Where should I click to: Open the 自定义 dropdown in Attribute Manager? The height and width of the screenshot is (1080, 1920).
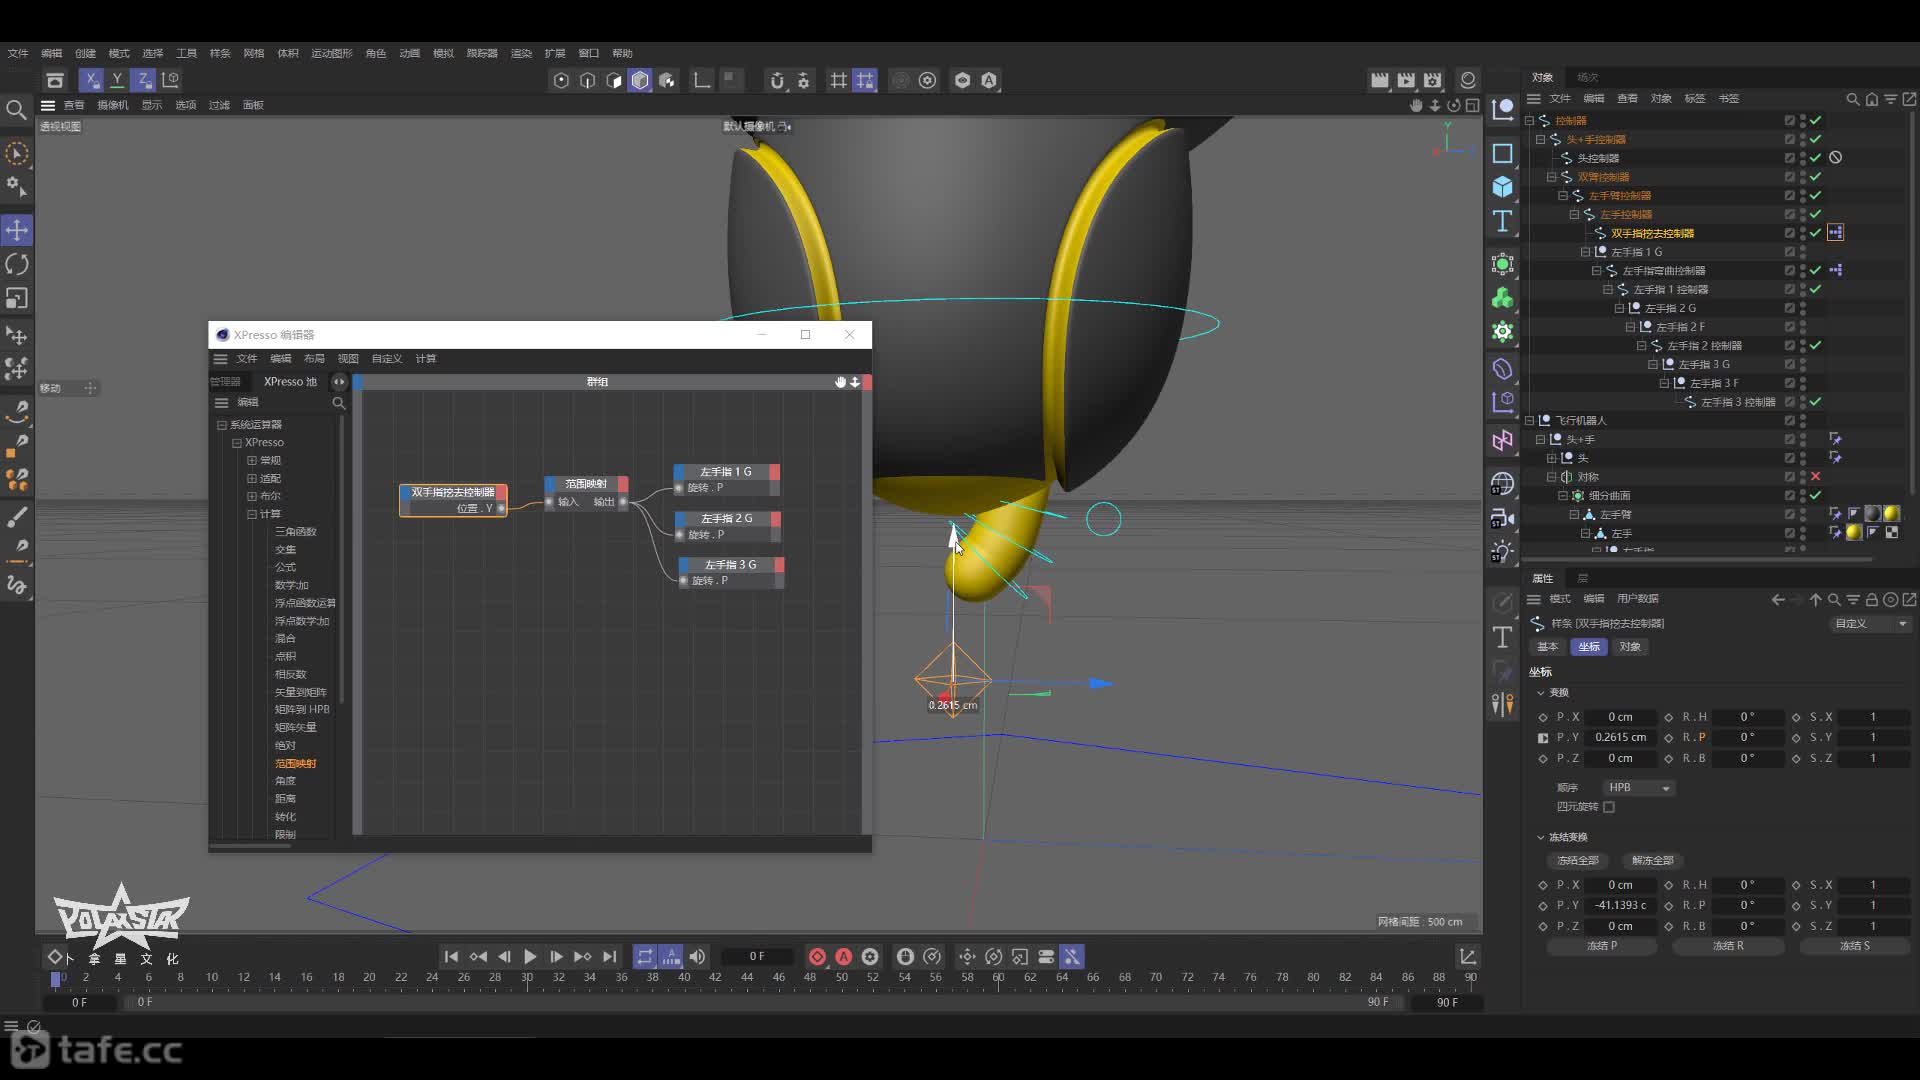[1870, 623]
